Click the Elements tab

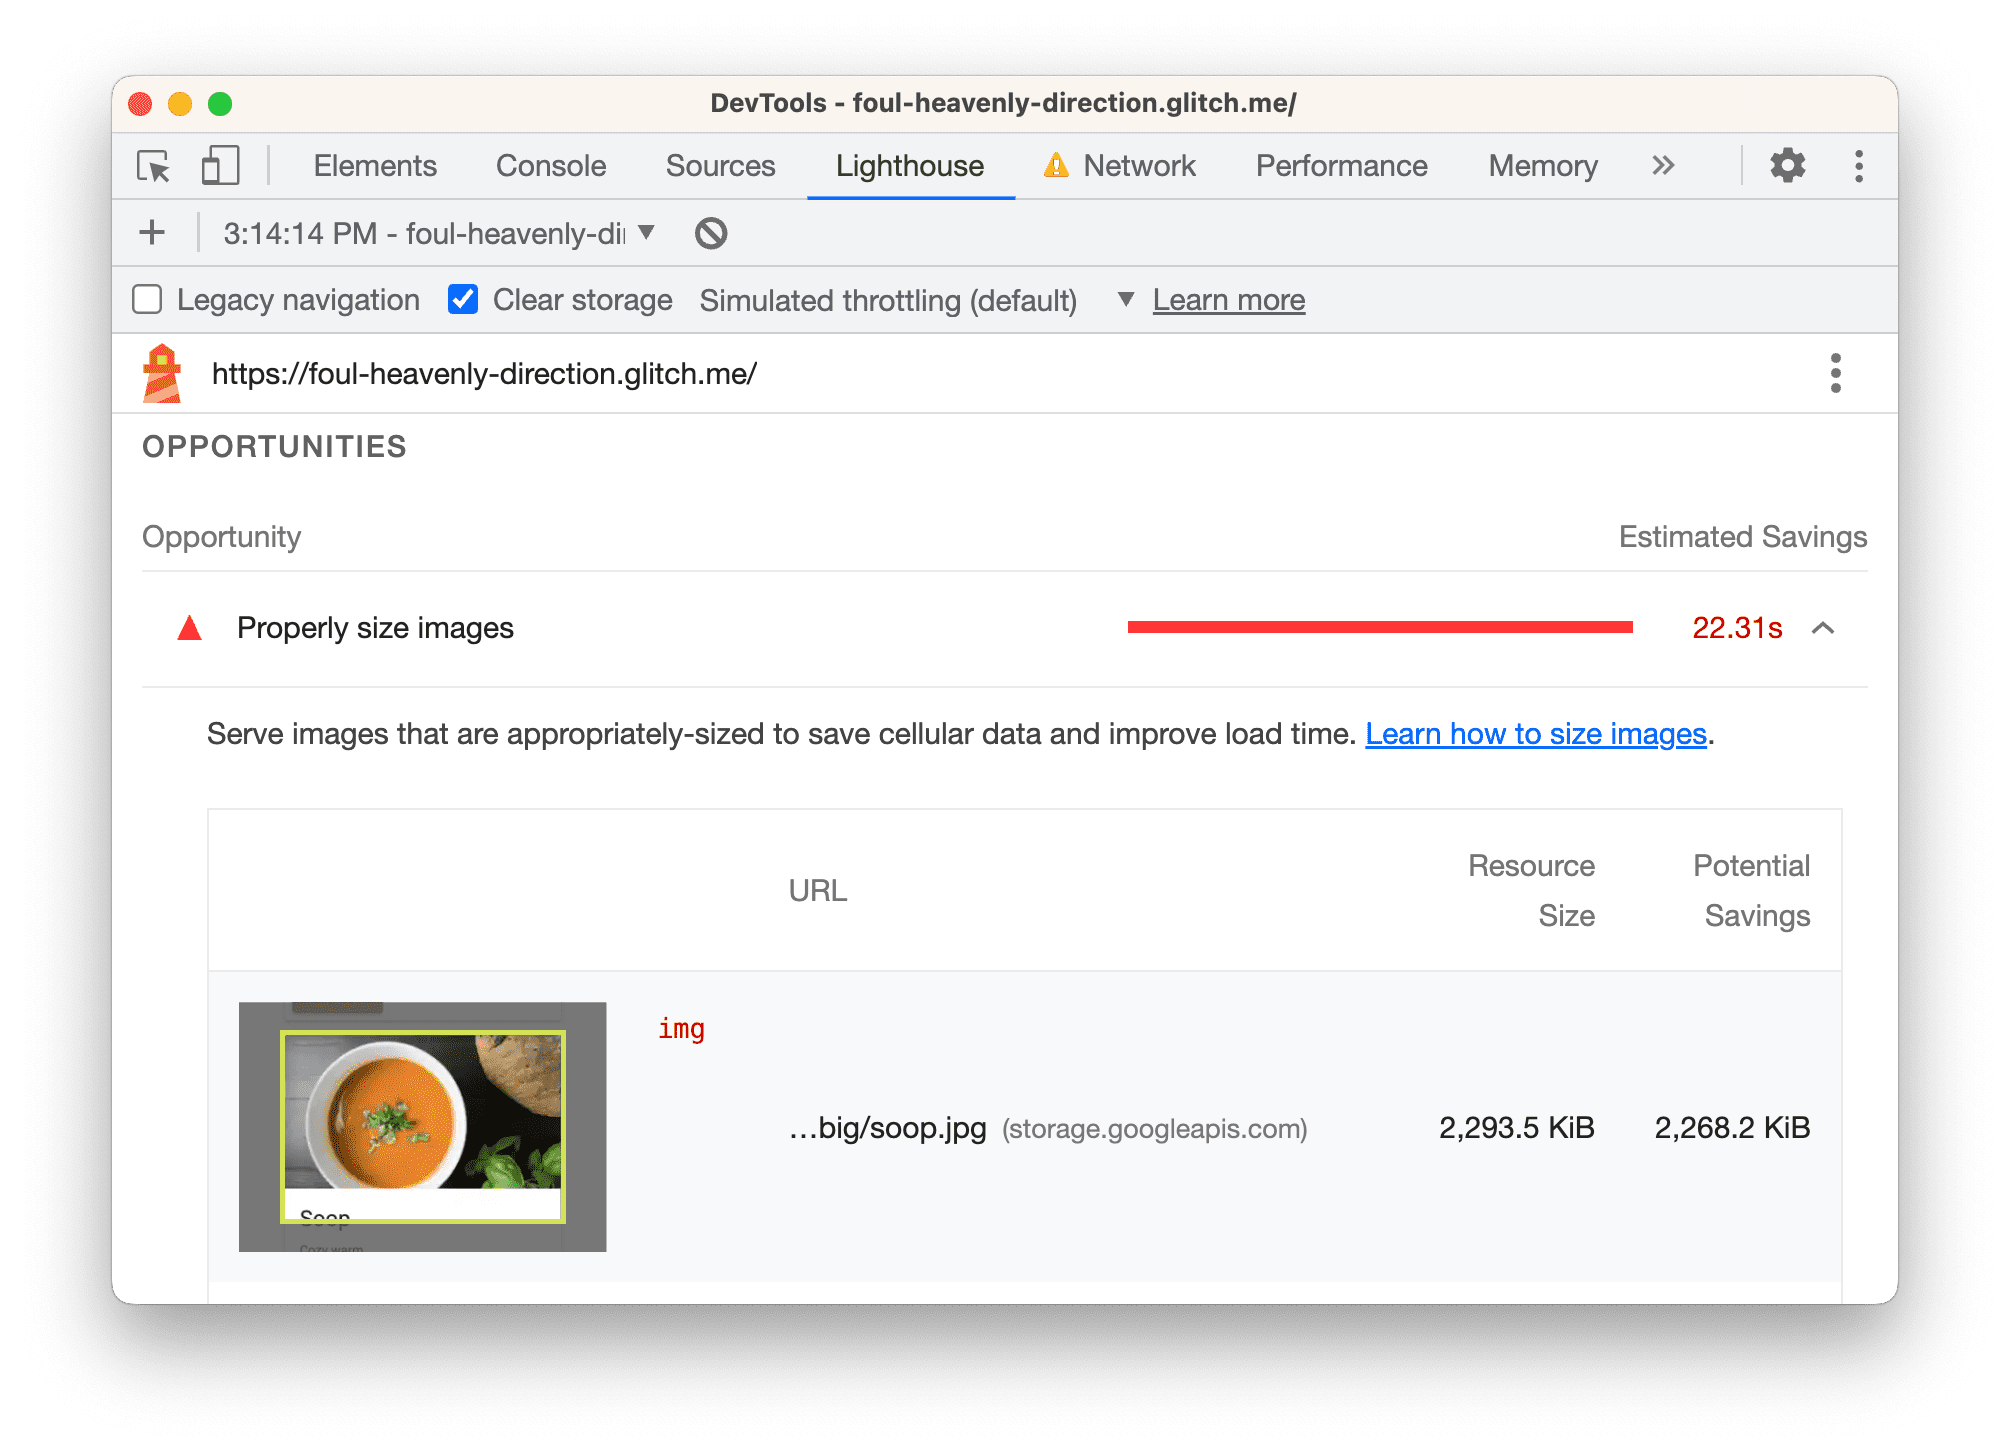tap(371, 165)
